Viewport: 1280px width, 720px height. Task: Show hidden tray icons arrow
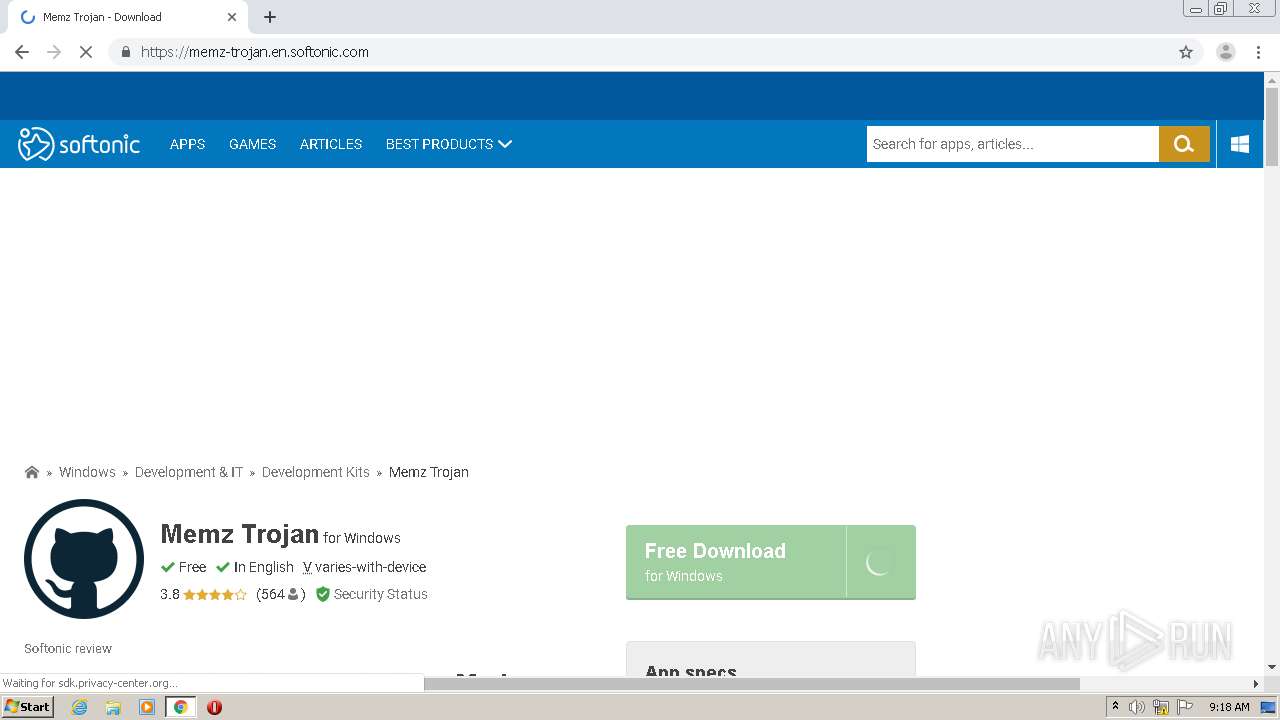[1115, 706]
